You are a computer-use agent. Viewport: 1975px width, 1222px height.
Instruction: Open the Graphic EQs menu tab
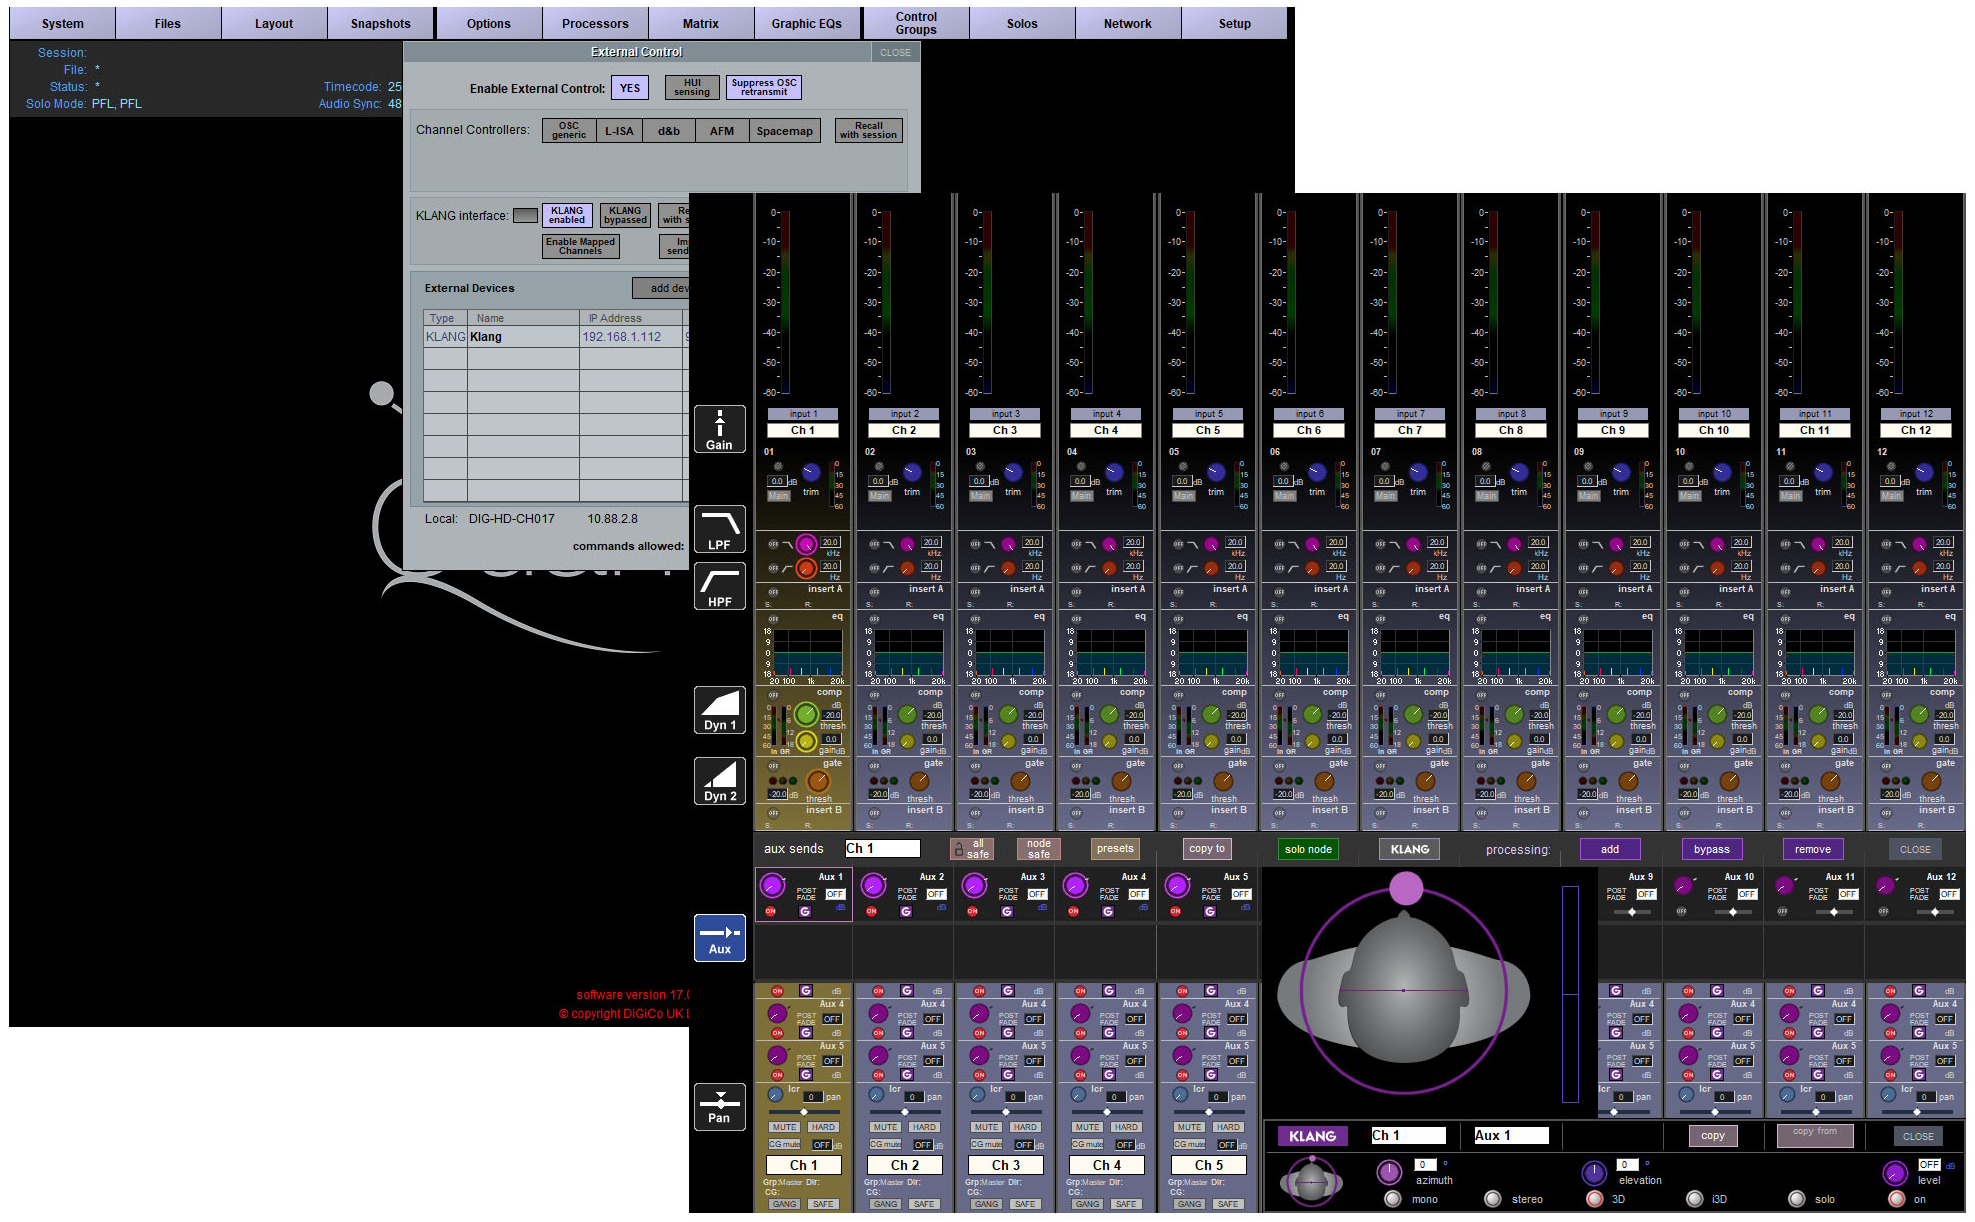click(x=806, y=23)
